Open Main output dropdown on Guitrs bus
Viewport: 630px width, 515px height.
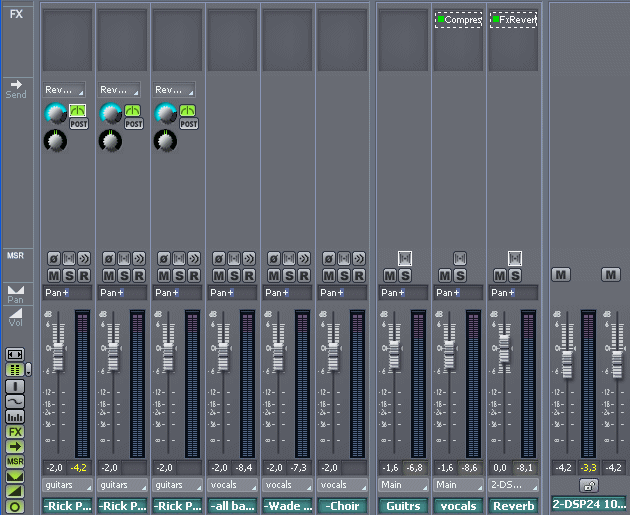[x=403, y=485]
